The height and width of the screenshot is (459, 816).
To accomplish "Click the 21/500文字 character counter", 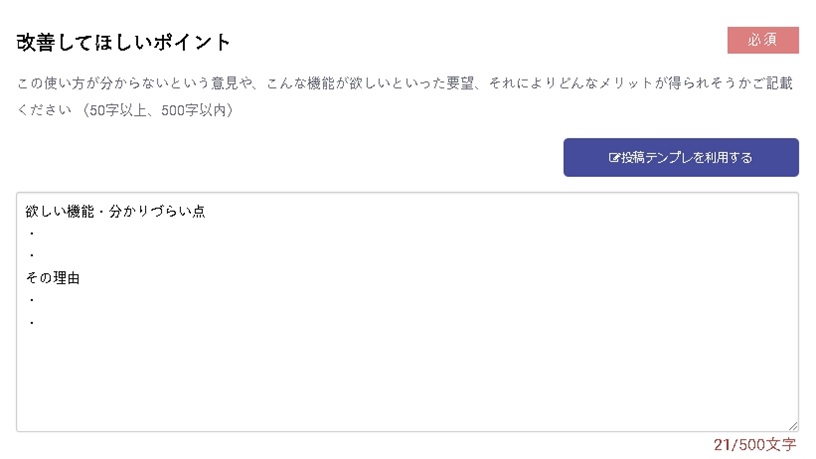I will point(755,444).
